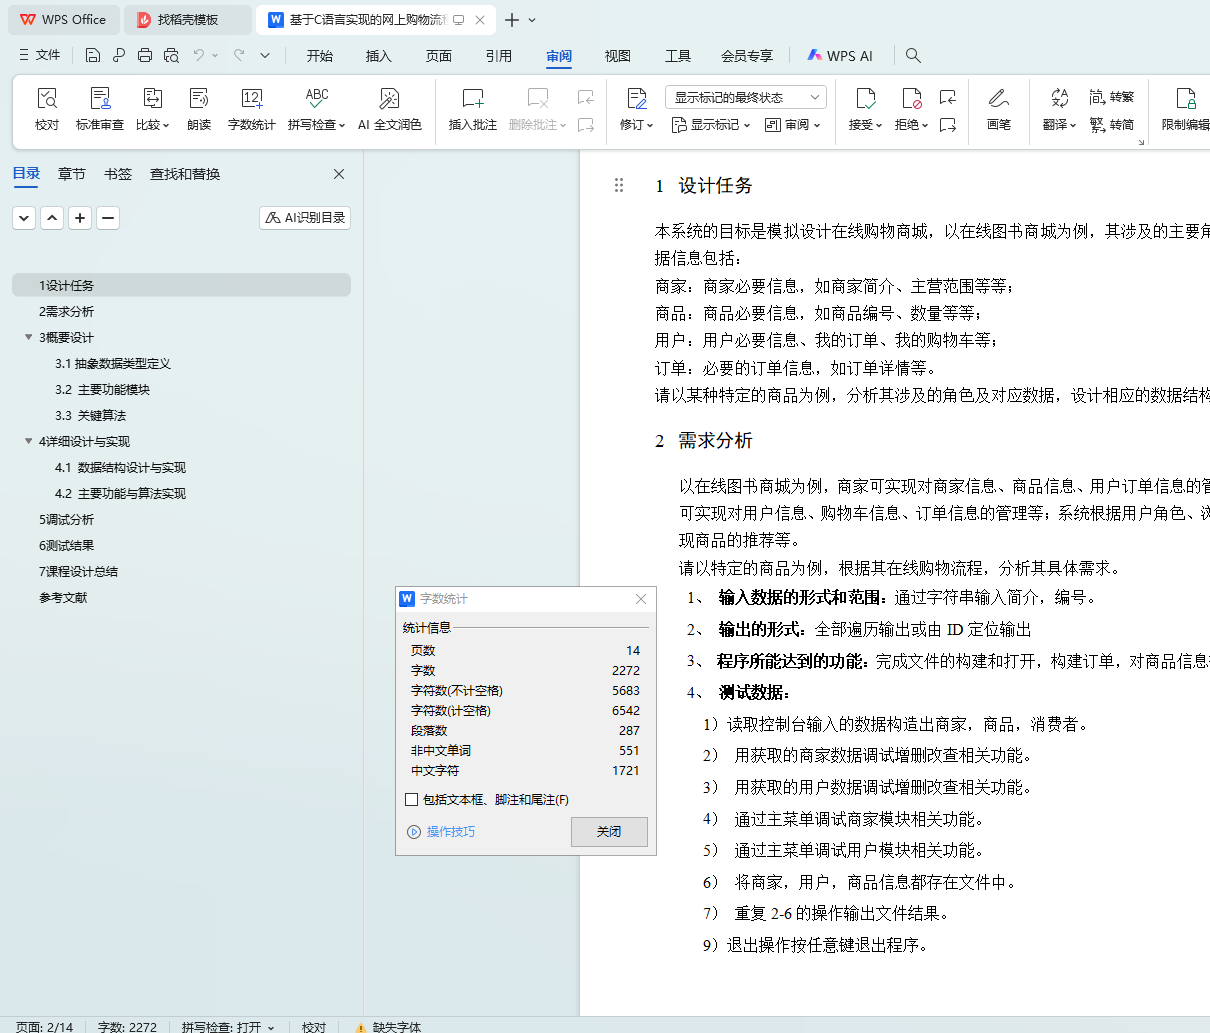Open 限制编辑 restrict editing

1186,109
